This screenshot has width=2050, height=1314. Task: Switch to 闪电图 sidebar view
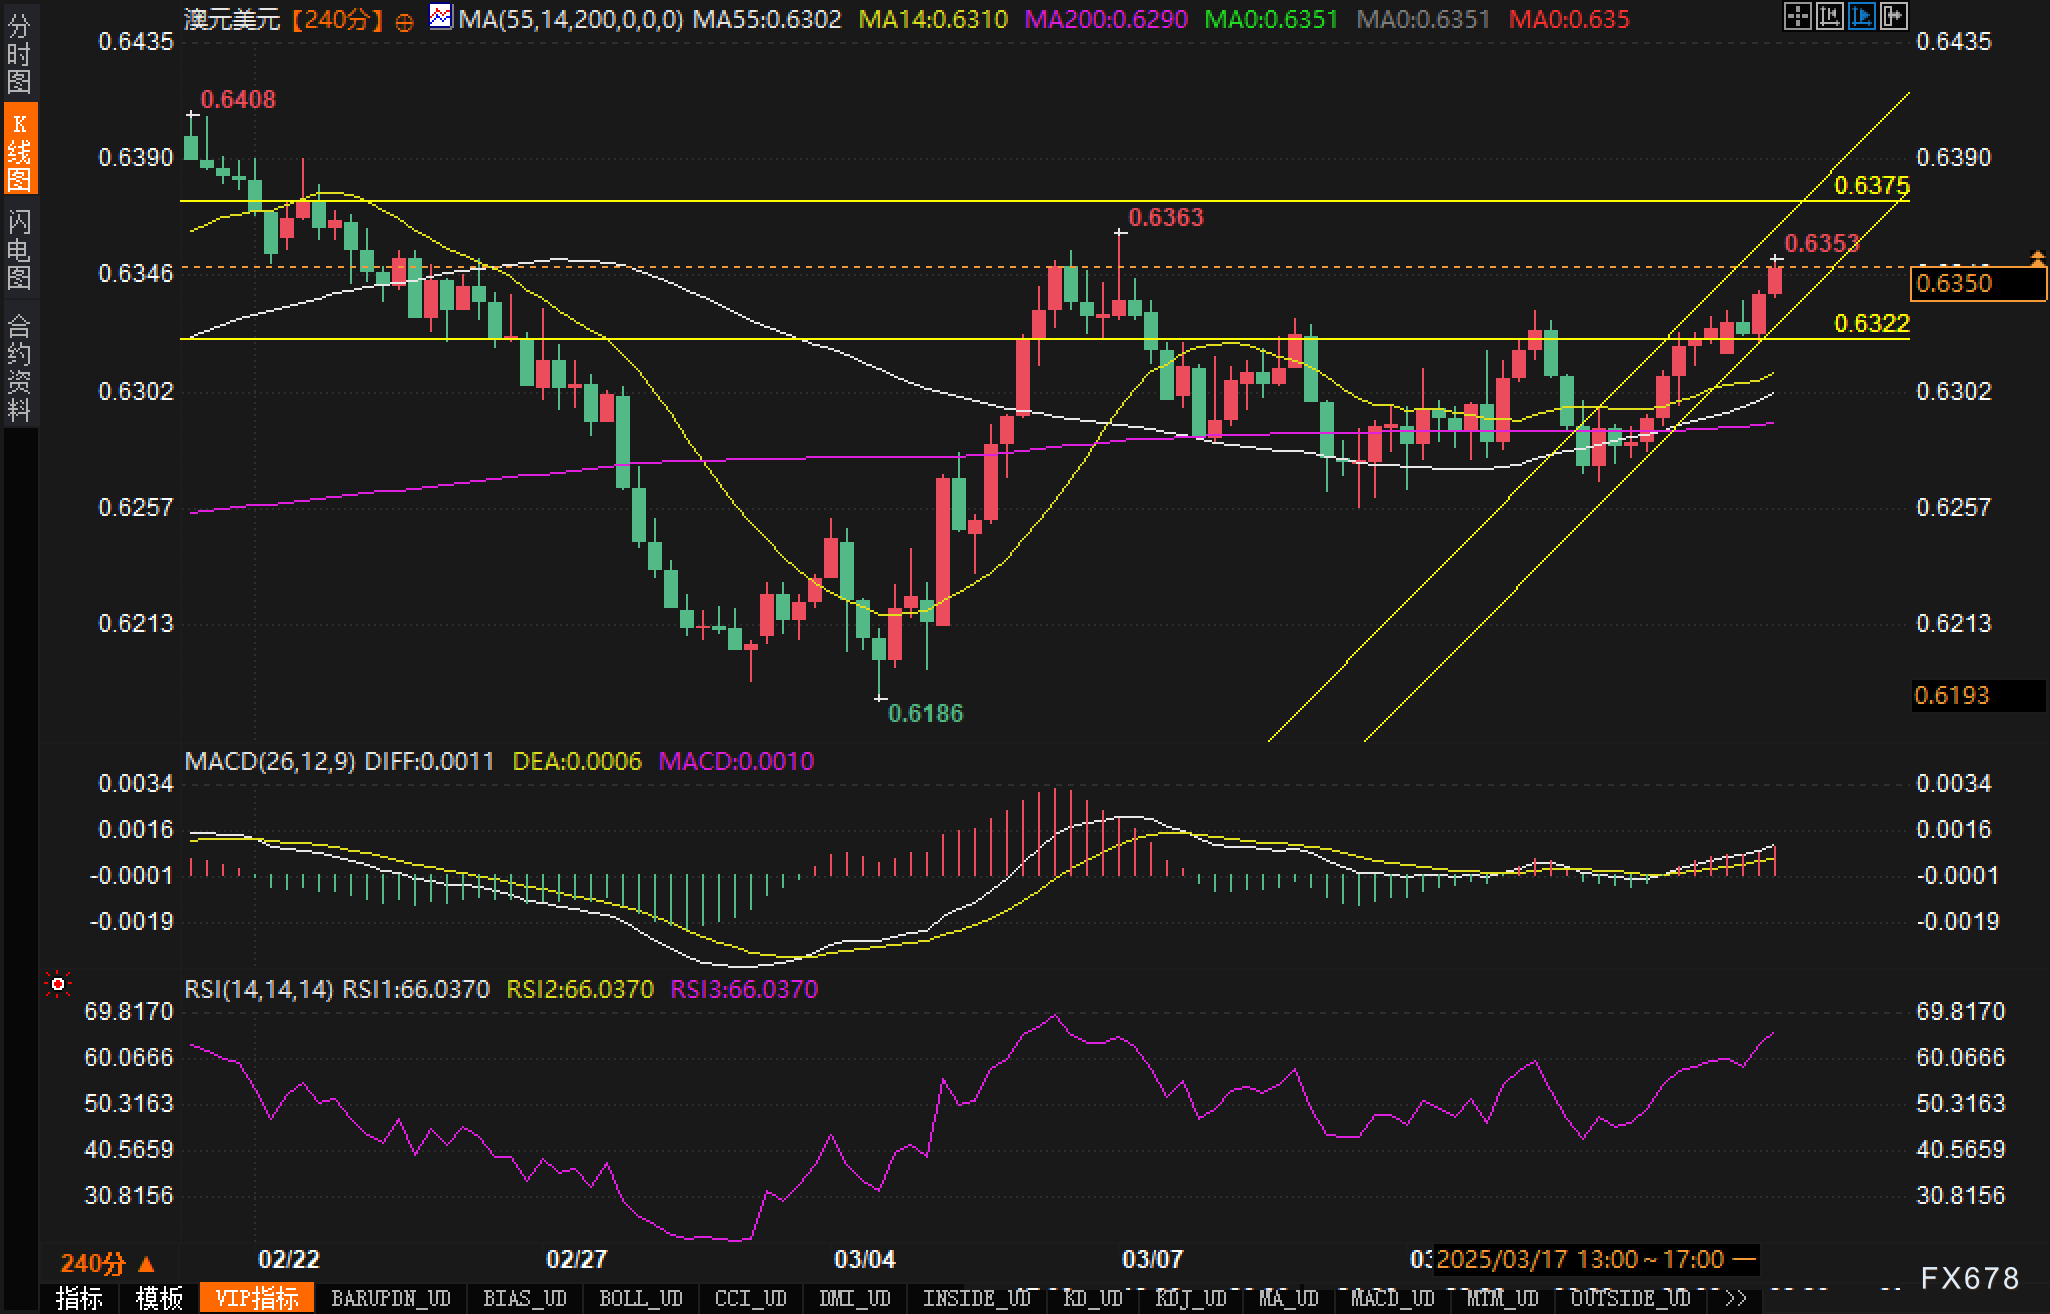tap(19, 249)
